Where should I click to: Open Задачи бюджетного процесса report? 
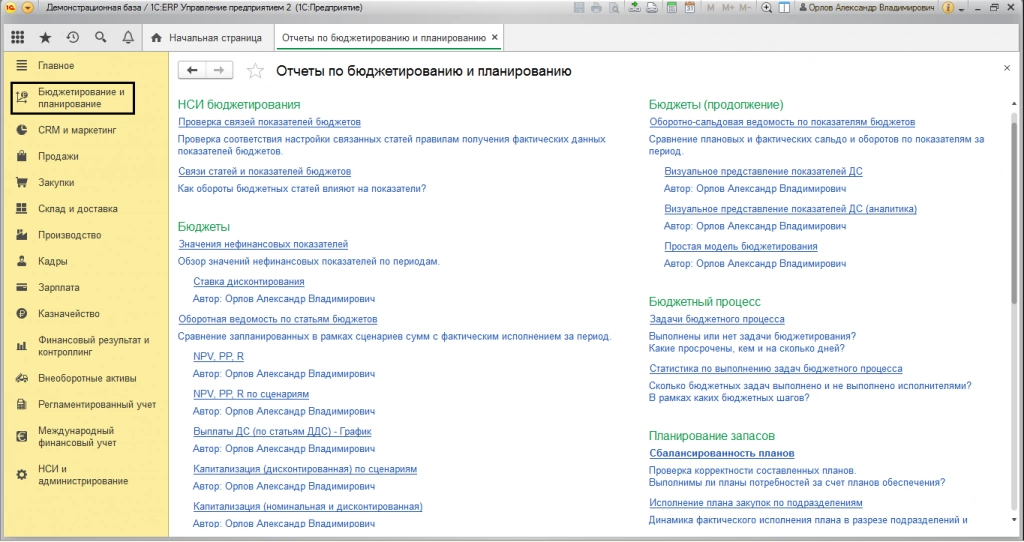(x=716, y=319)
